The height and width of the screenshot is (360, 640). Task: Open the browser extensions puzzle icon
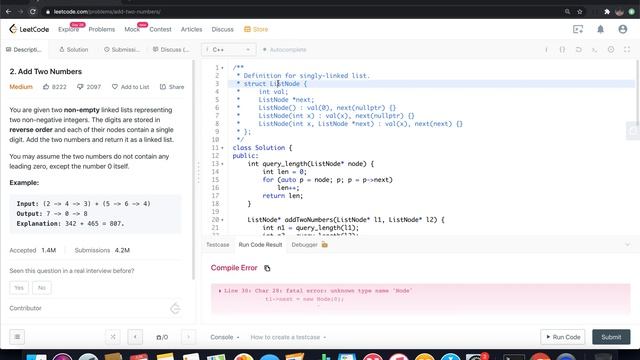tap(607, 11)
